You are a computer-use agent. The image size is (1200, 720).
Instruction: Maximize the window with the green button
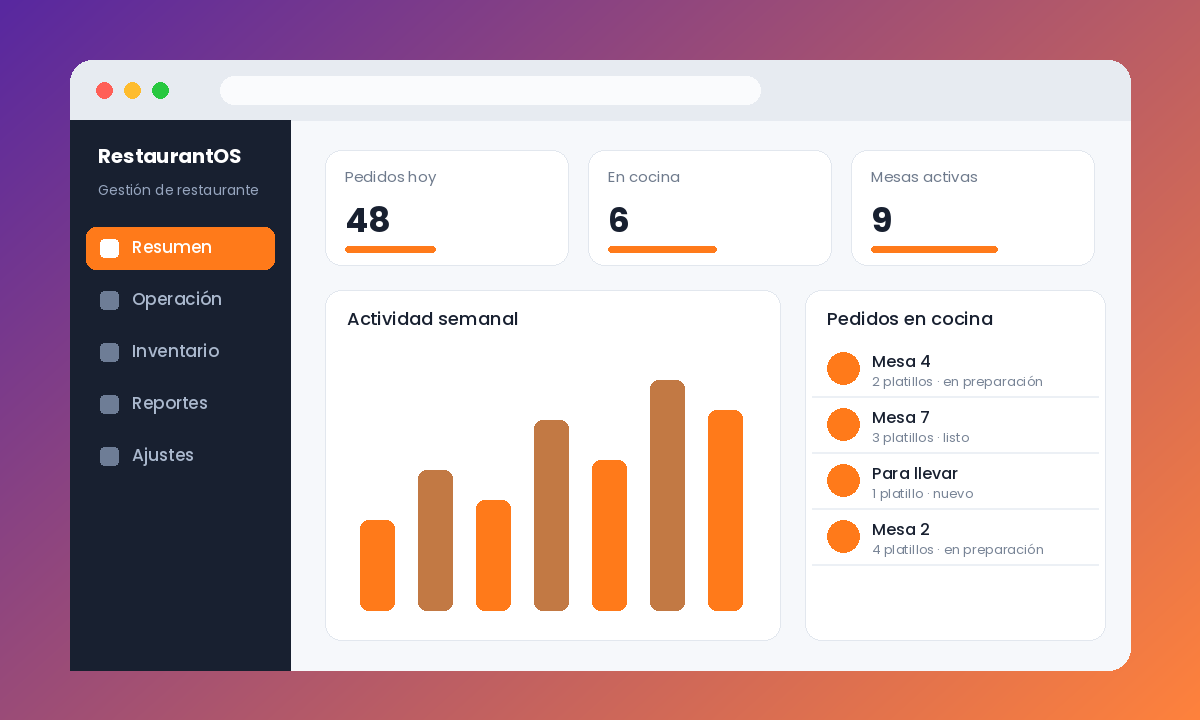pyautogui.click(x=160, y=91)
